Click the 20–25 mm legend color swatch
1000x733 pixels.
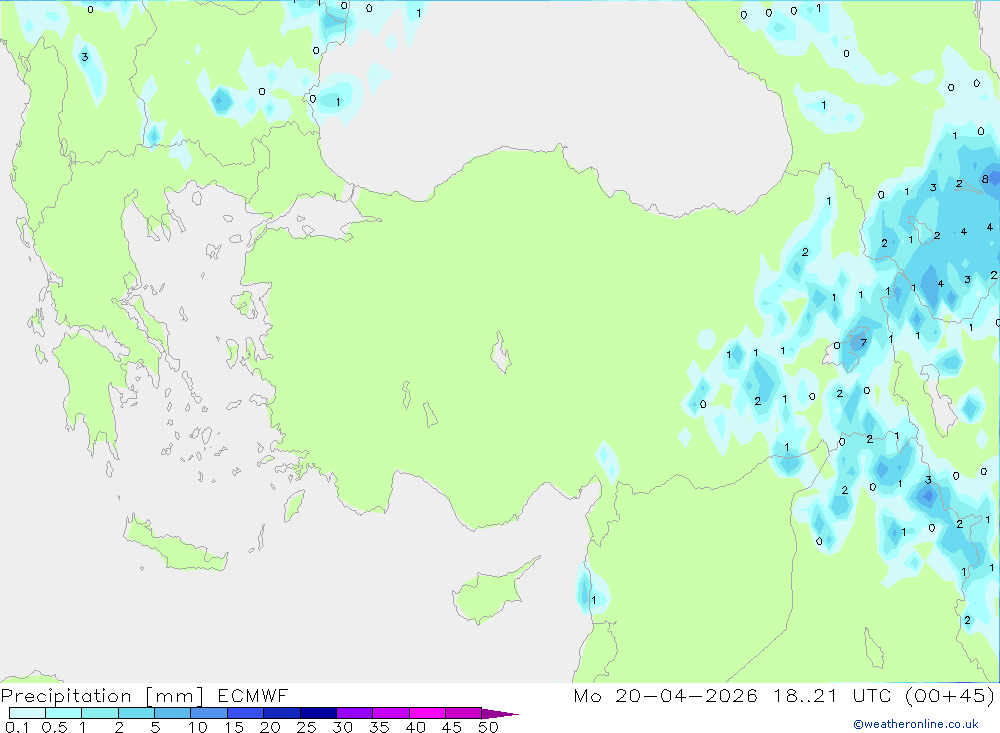point(282,713)
